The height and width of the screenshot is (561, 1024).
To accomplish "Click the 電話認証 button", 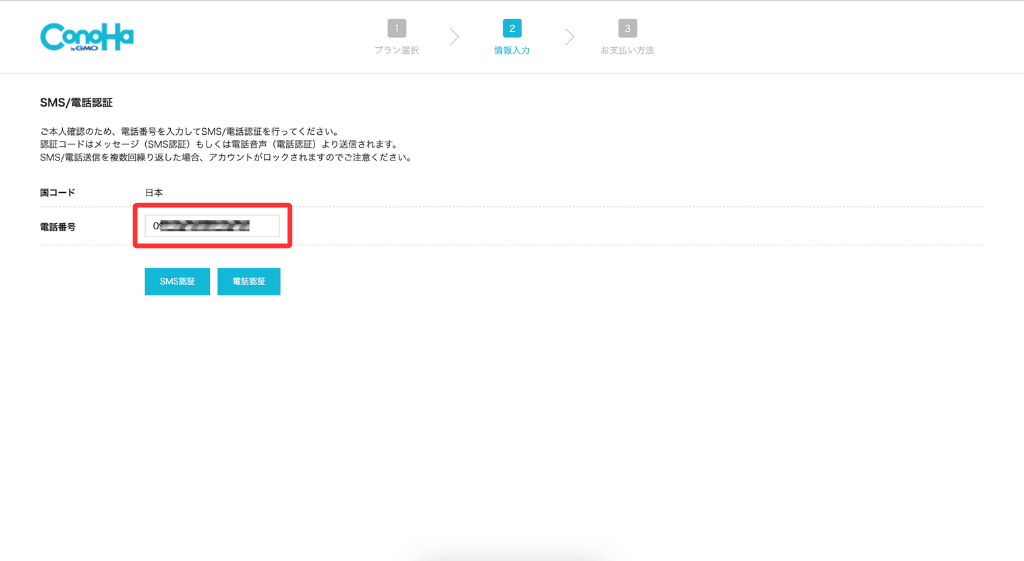I will tap(249, 281).
